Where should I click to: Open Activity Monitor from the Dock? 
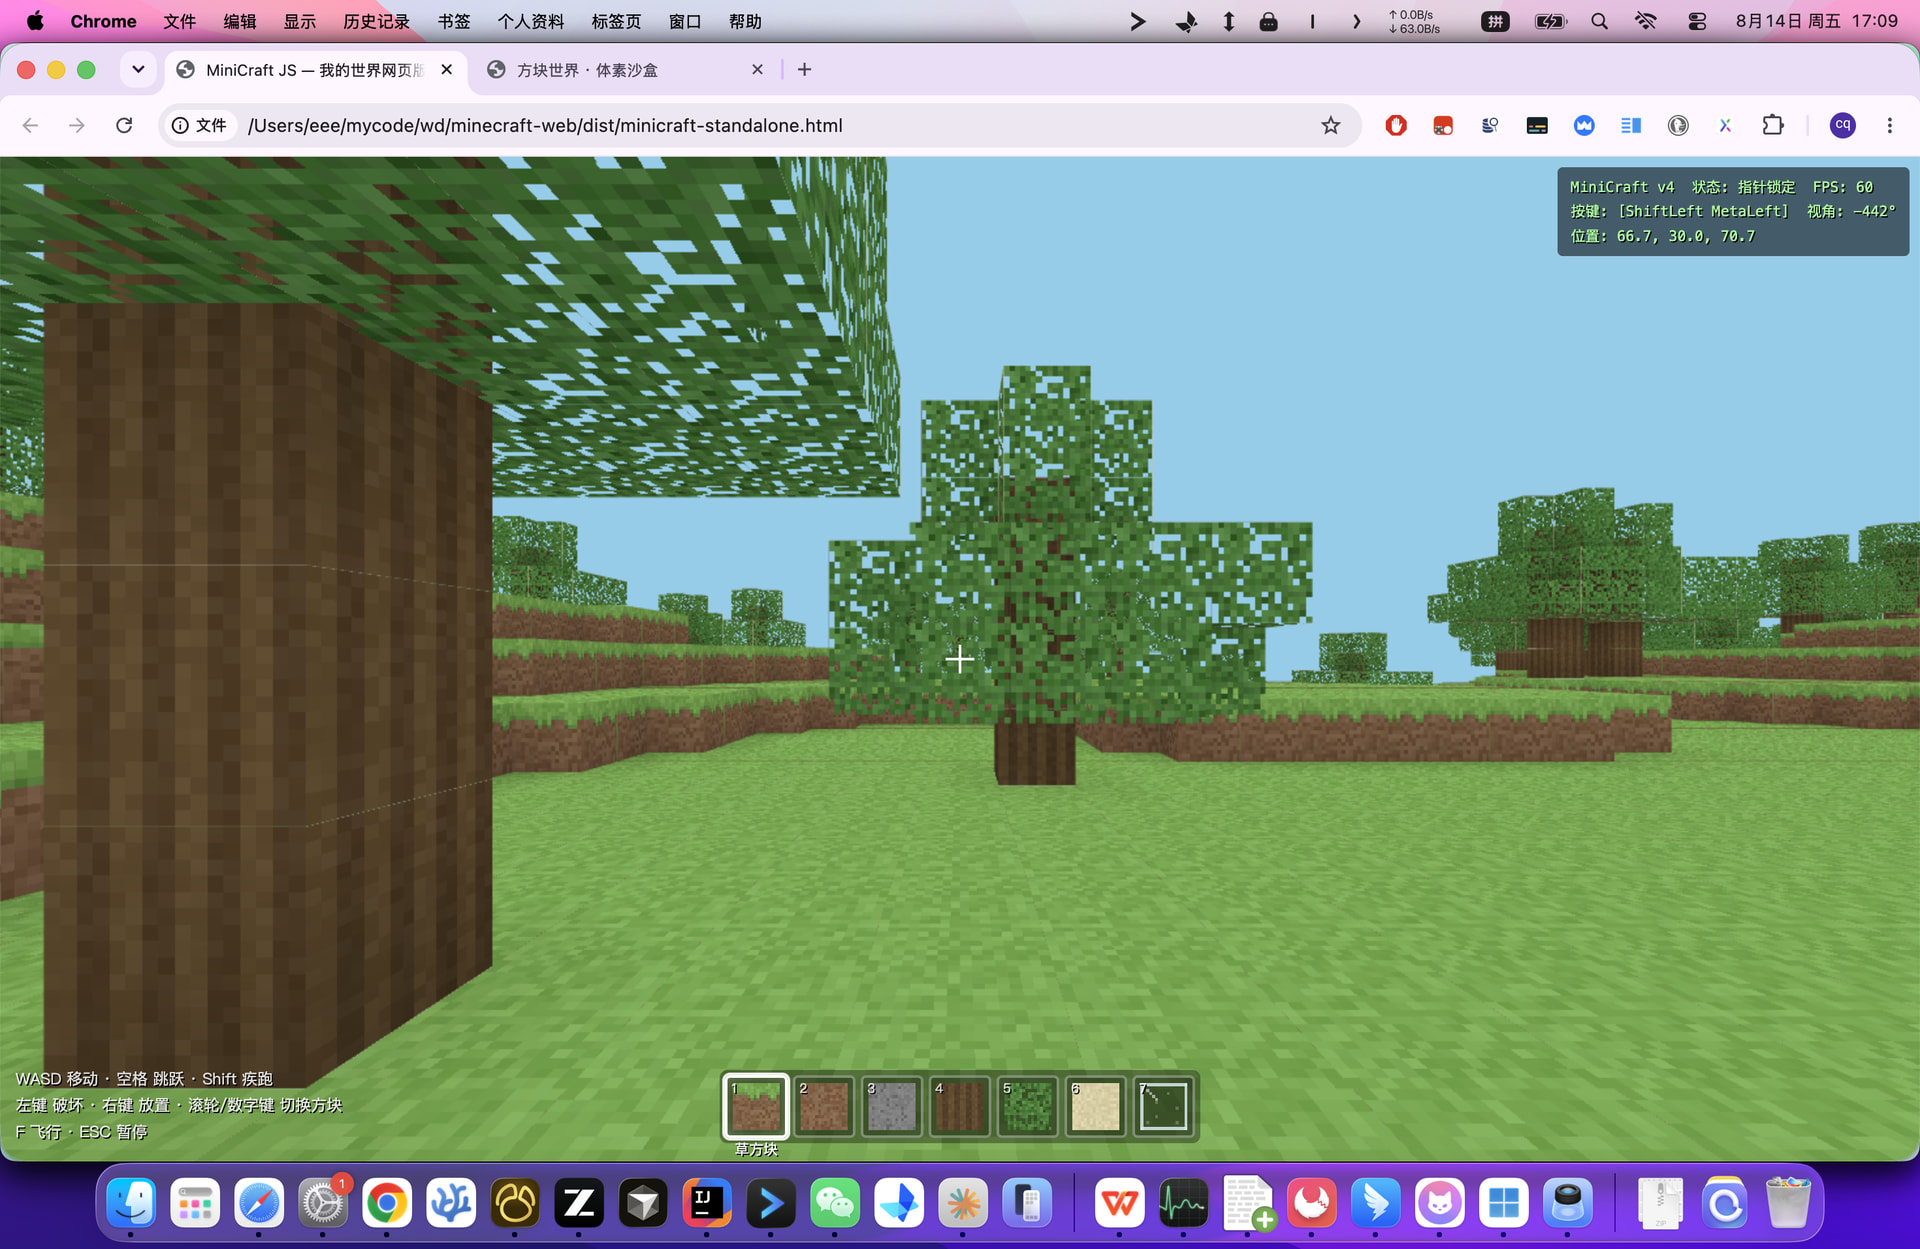pyautogui.click(x=1183, y=1202)
